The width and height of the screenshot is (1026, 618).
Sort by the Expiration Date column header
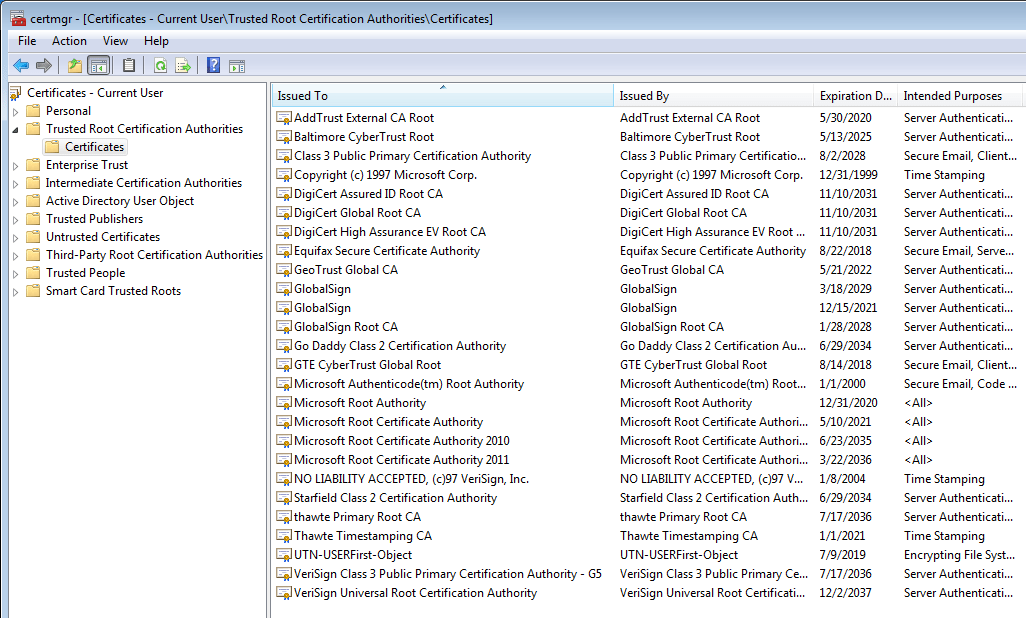pyautogui.click(x=855, y=95)
